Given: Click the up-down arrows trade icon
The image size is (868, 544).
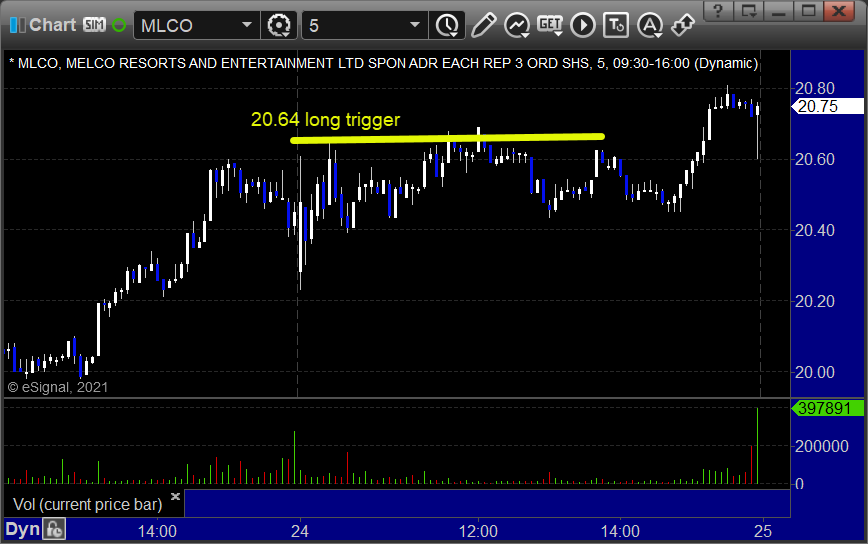Looking at the screenshot, I should point(683,25).
